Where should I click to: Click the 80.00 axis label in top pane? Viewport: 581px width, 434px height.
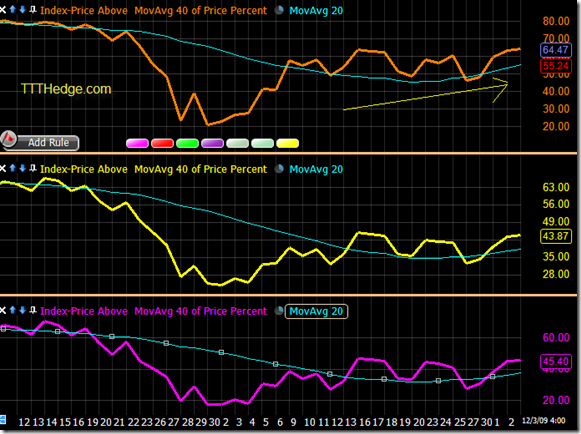(x=556, y=21)
